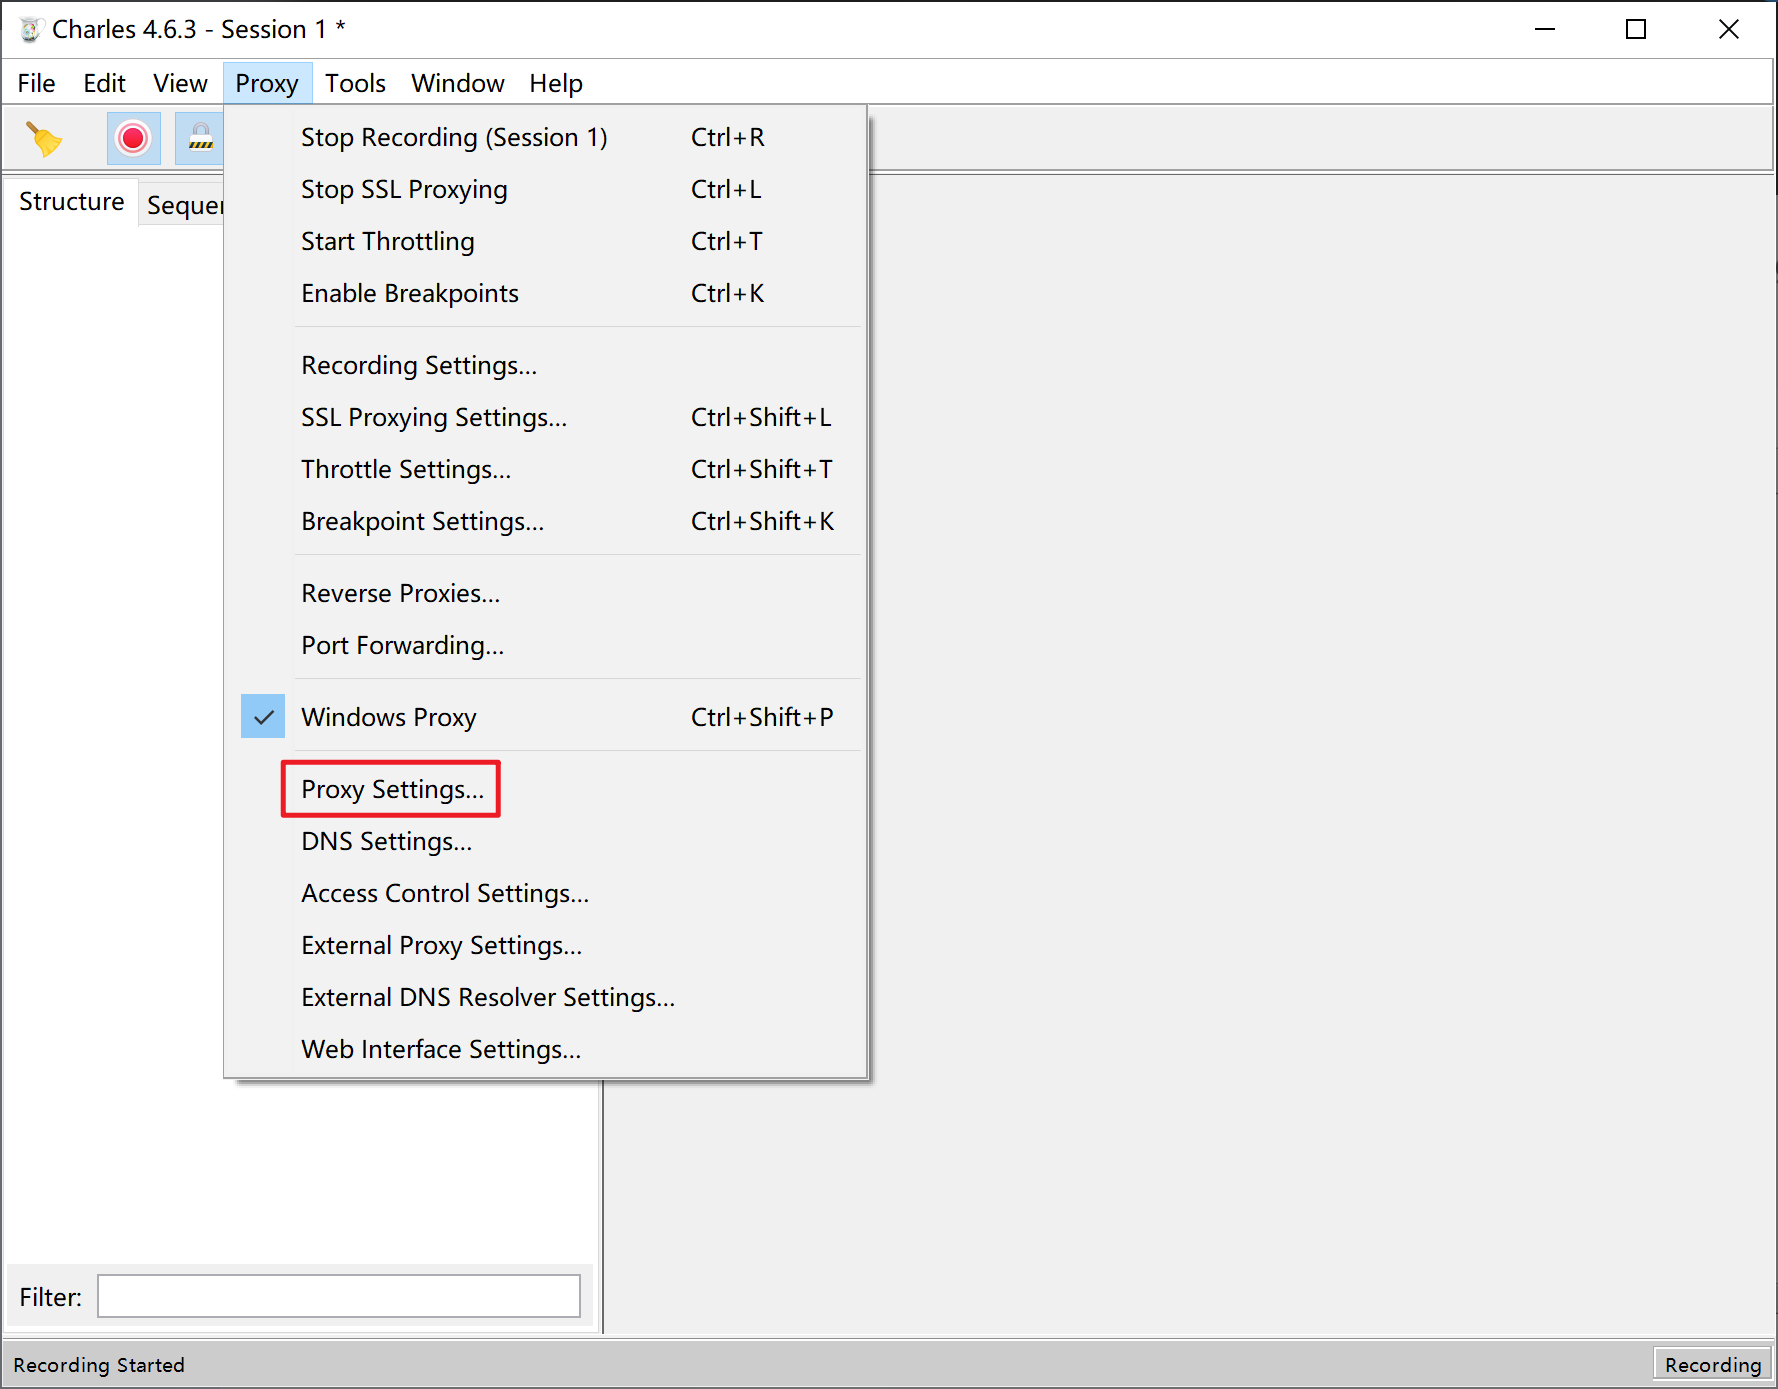
Task: Toggle the Windows Proxy checkmark item
Action: [x=545, y=717]
